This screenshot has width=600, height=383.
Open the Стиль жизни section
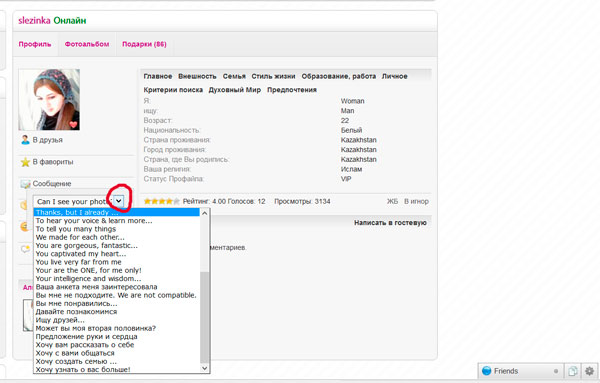click(273, 76)
